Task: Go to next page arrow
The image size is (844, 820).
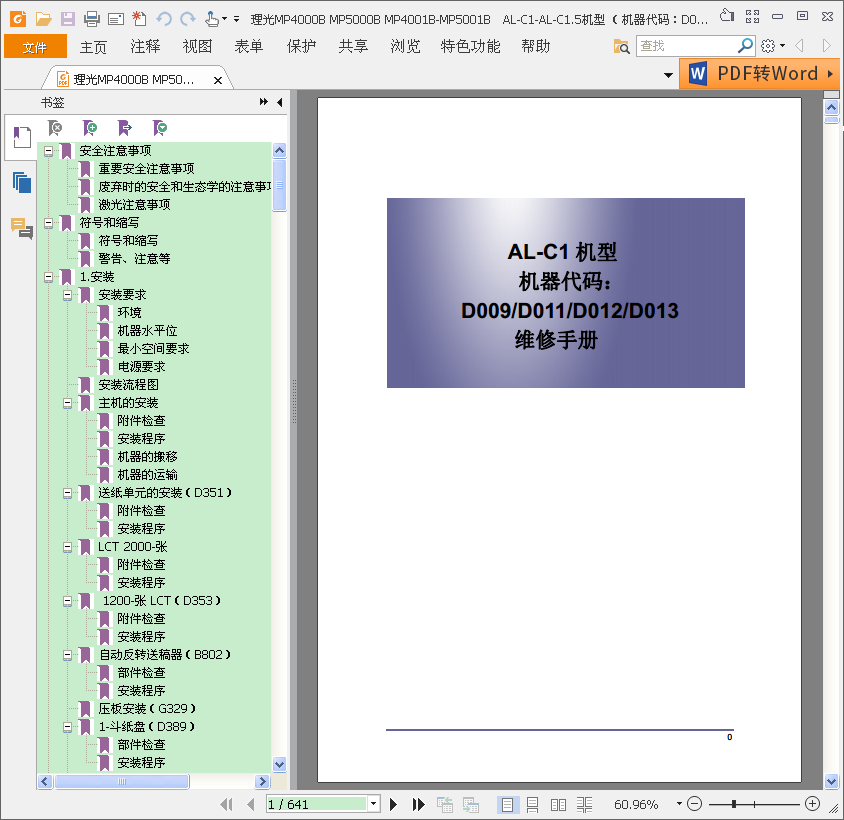Action: (x=393, y=804)
